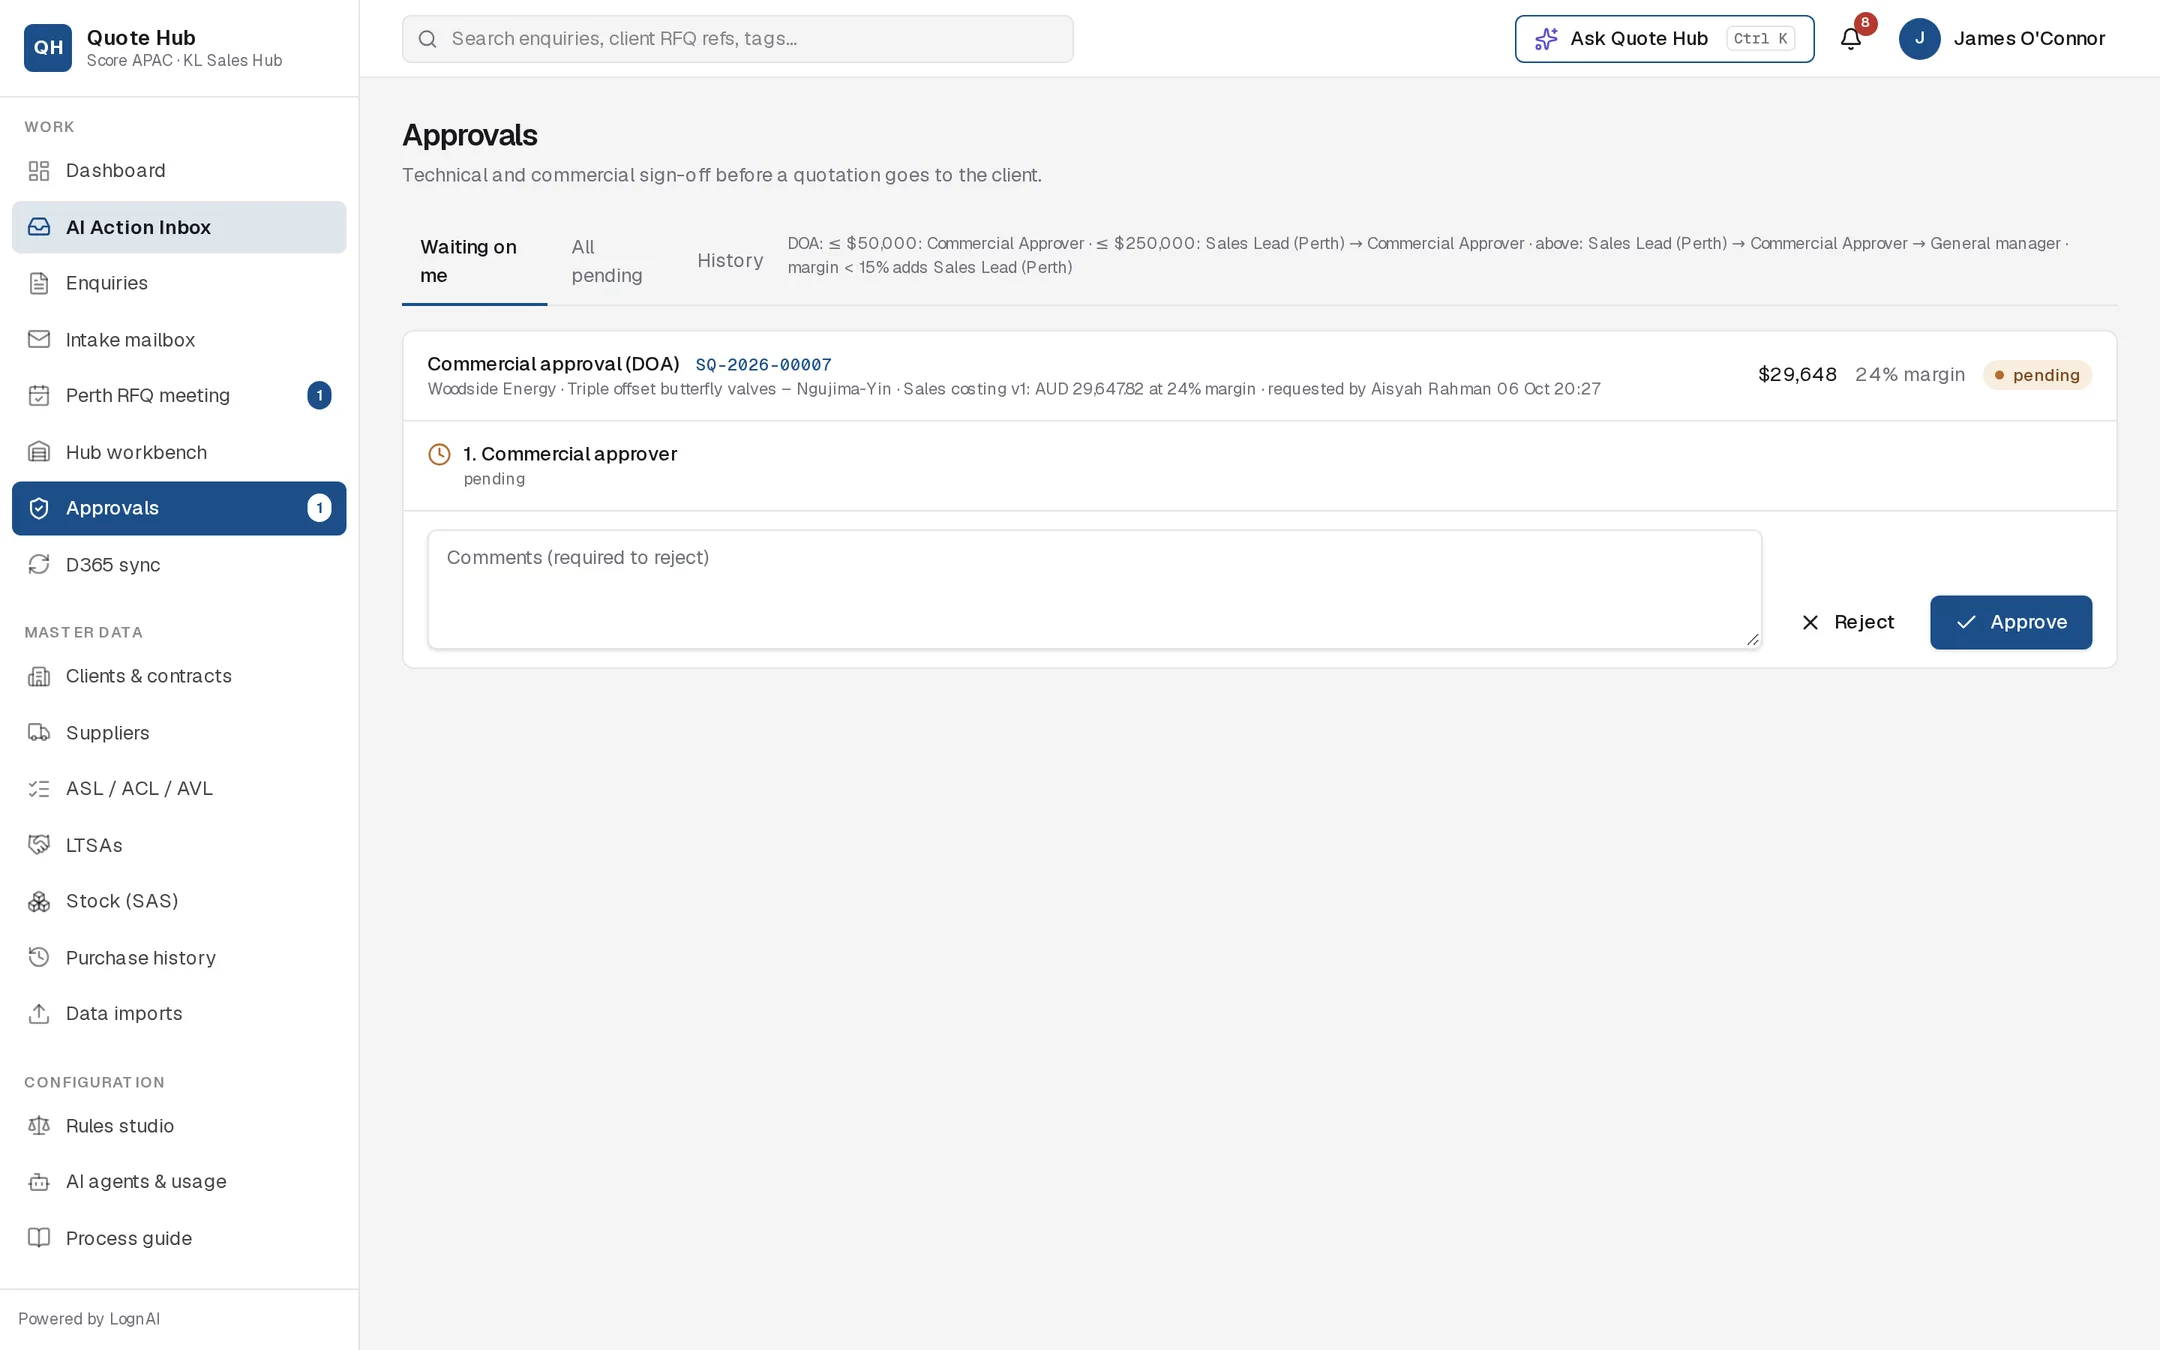
Task: Open the Data imports upload icon
Action: (39, 1014)
